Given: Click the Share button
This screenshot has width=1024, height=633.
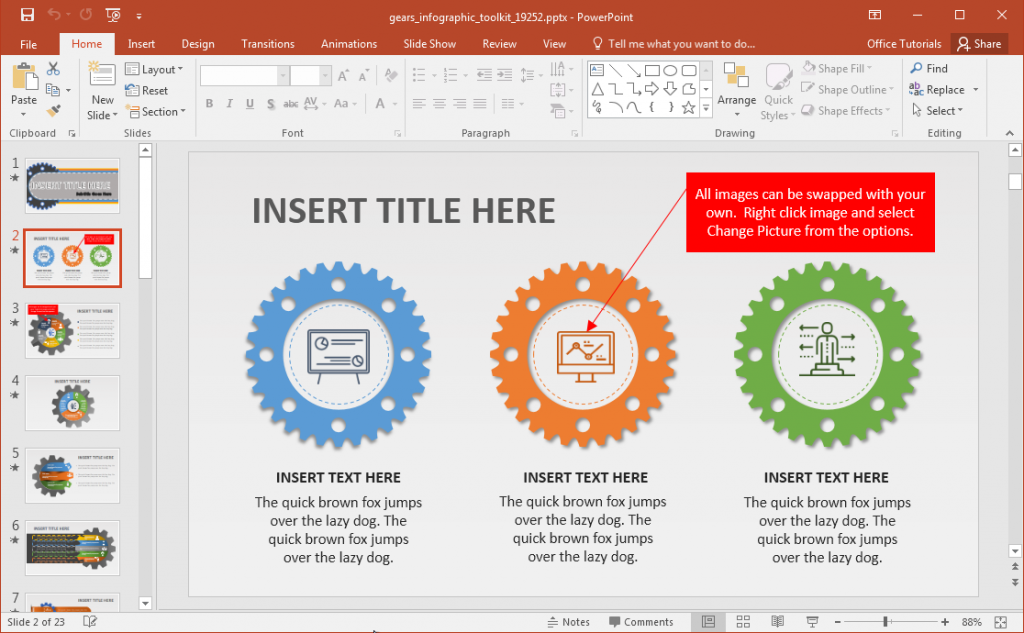Looking at the screenshot, I should click(979, 43).
